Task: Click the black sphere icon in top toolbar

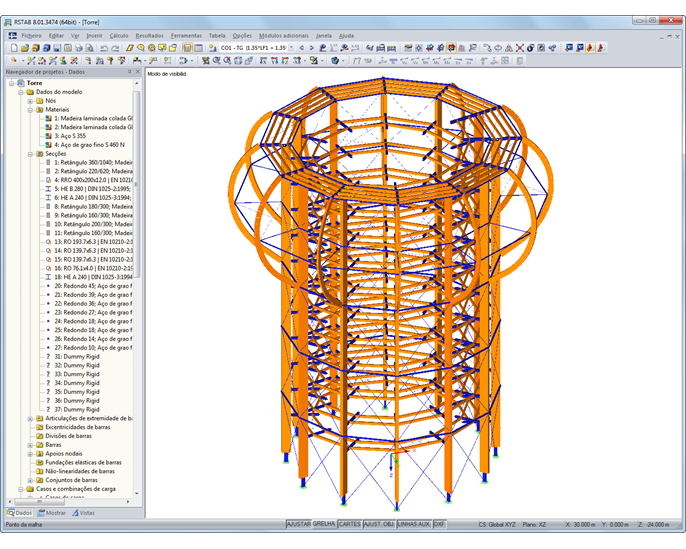Action: click(x=530, y=48)
